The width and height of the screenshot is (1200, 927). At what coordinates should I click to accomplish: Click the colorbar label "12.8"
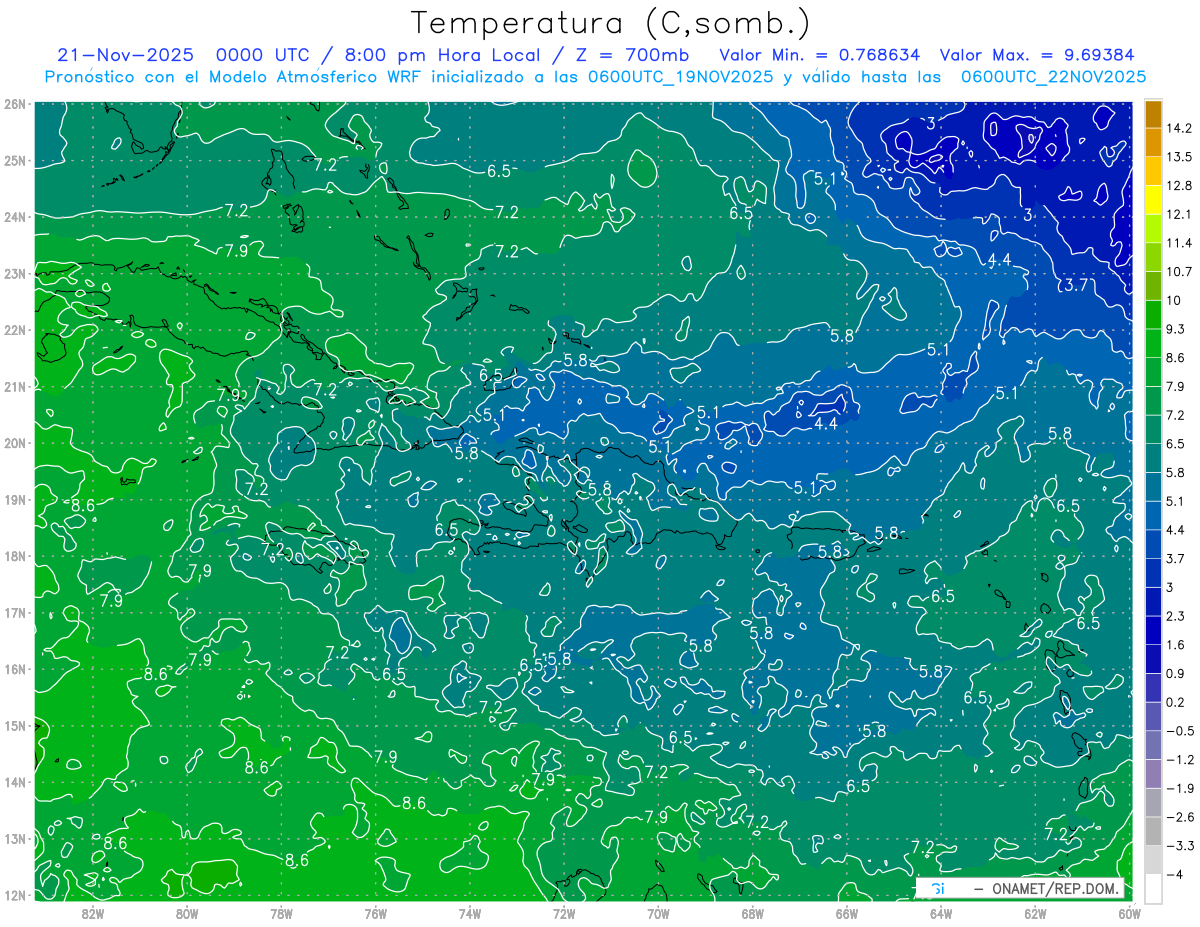point(1181,186)
